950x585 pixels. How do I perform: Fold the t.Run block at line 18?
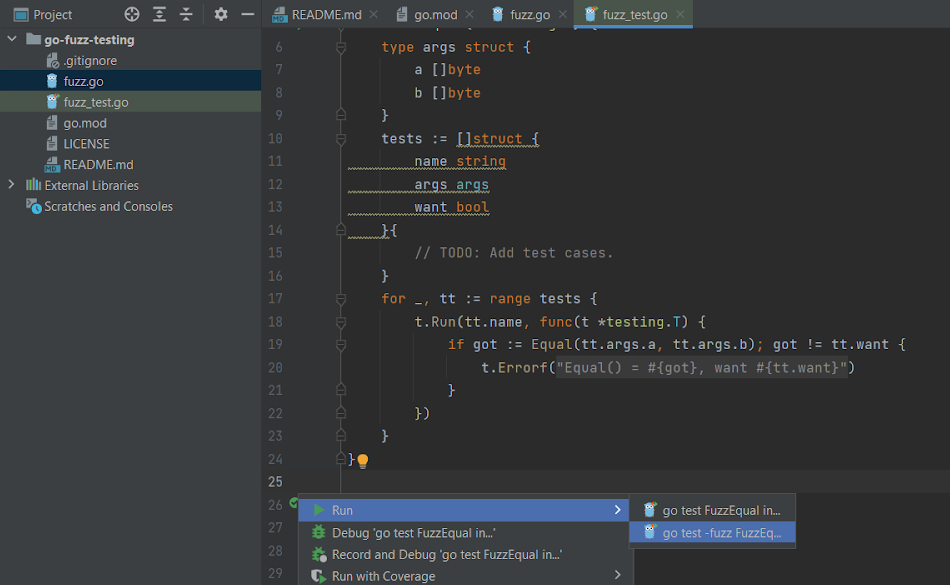pos(341,322)
